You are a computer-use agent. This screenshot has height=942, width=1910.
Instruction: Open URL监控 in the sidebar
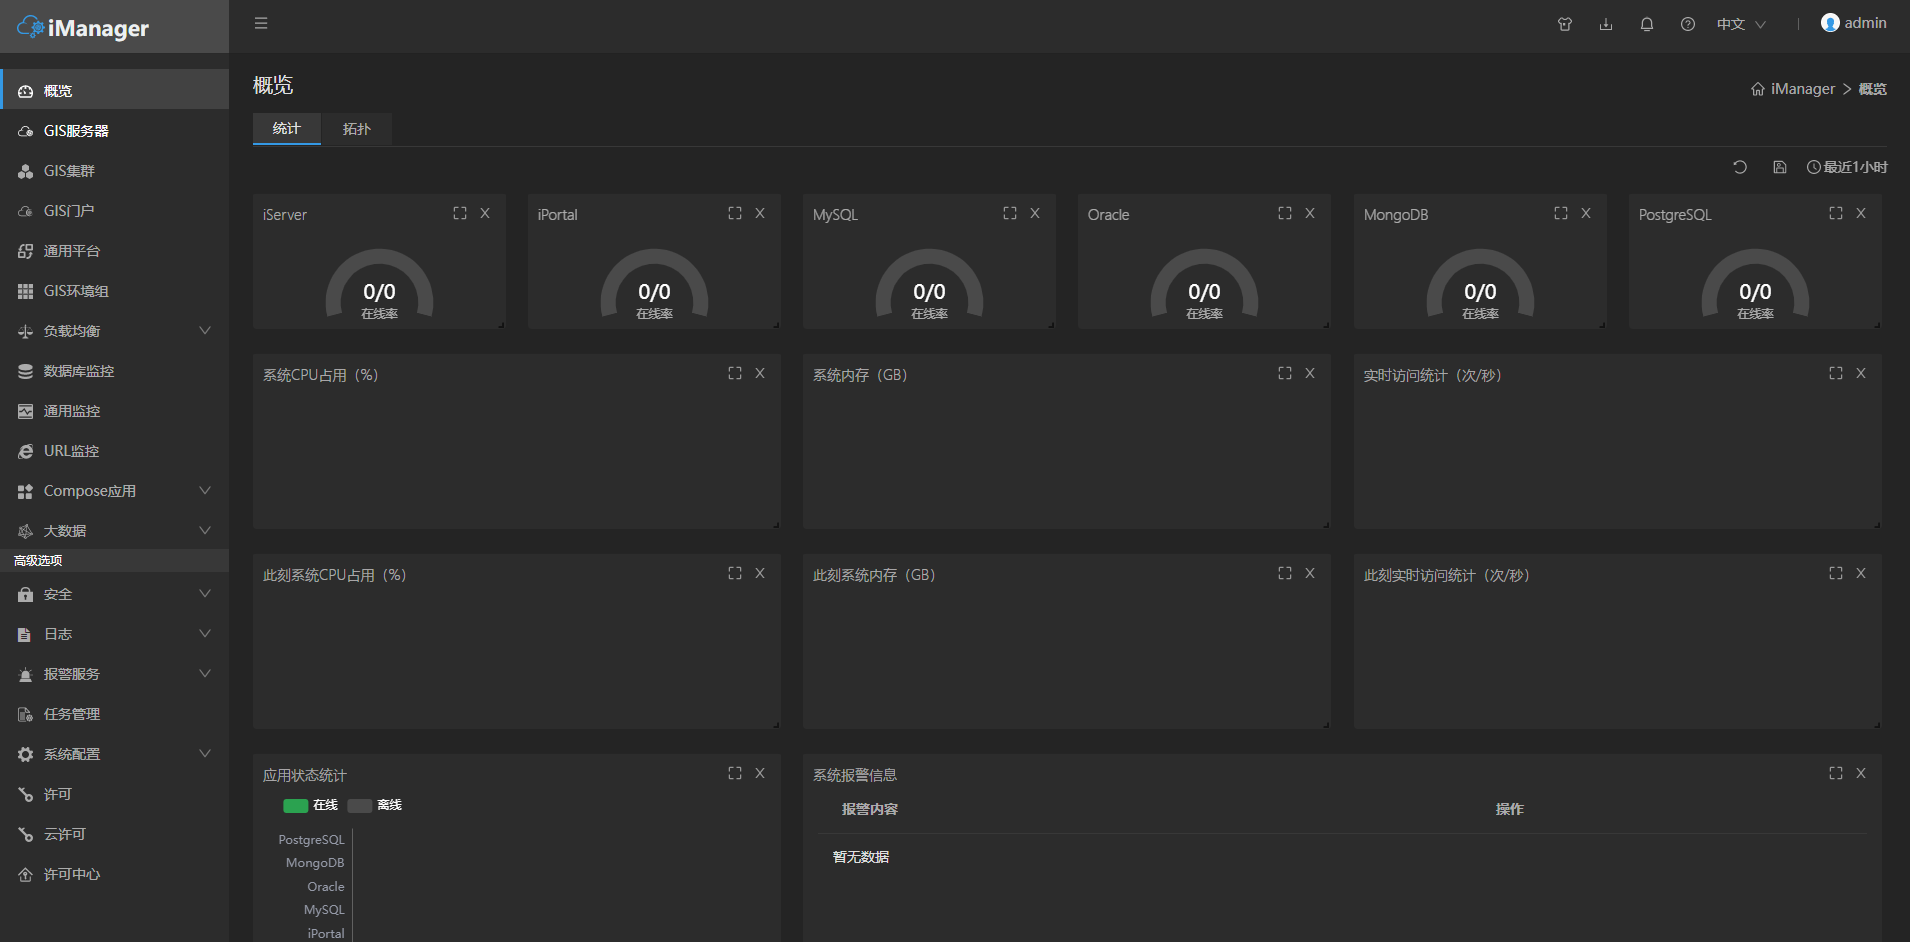(115, 450)
